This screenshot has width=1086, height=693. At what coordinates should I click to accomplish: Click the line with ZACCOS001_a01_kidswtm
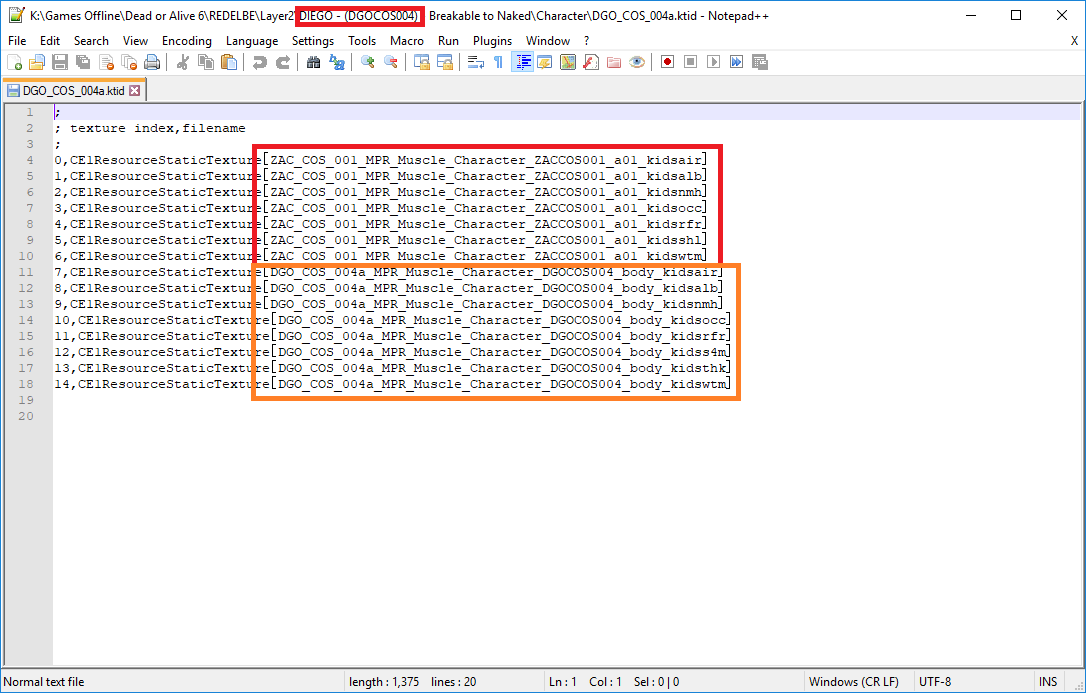pos(381,256)
